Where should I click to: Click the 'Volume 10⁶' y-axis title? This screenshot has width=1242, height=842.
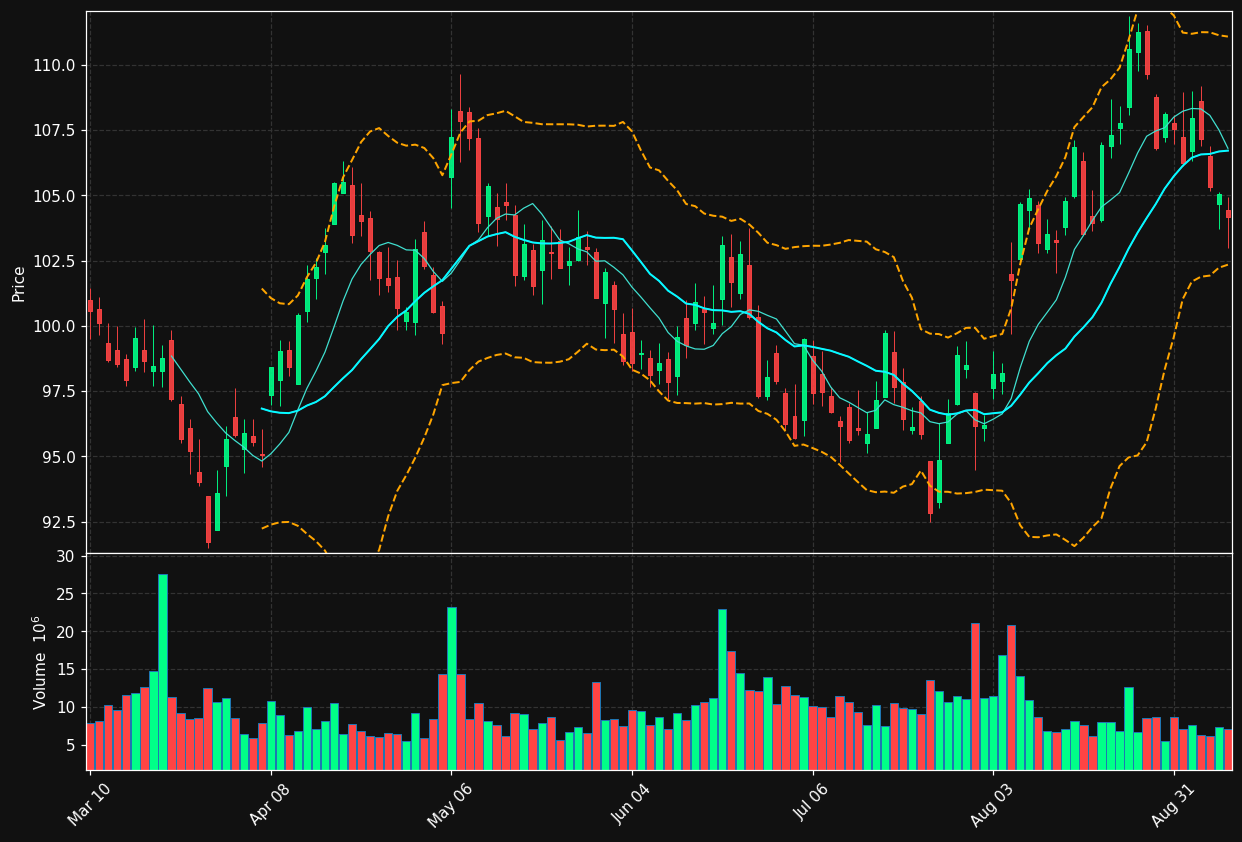tap(40, 662)
